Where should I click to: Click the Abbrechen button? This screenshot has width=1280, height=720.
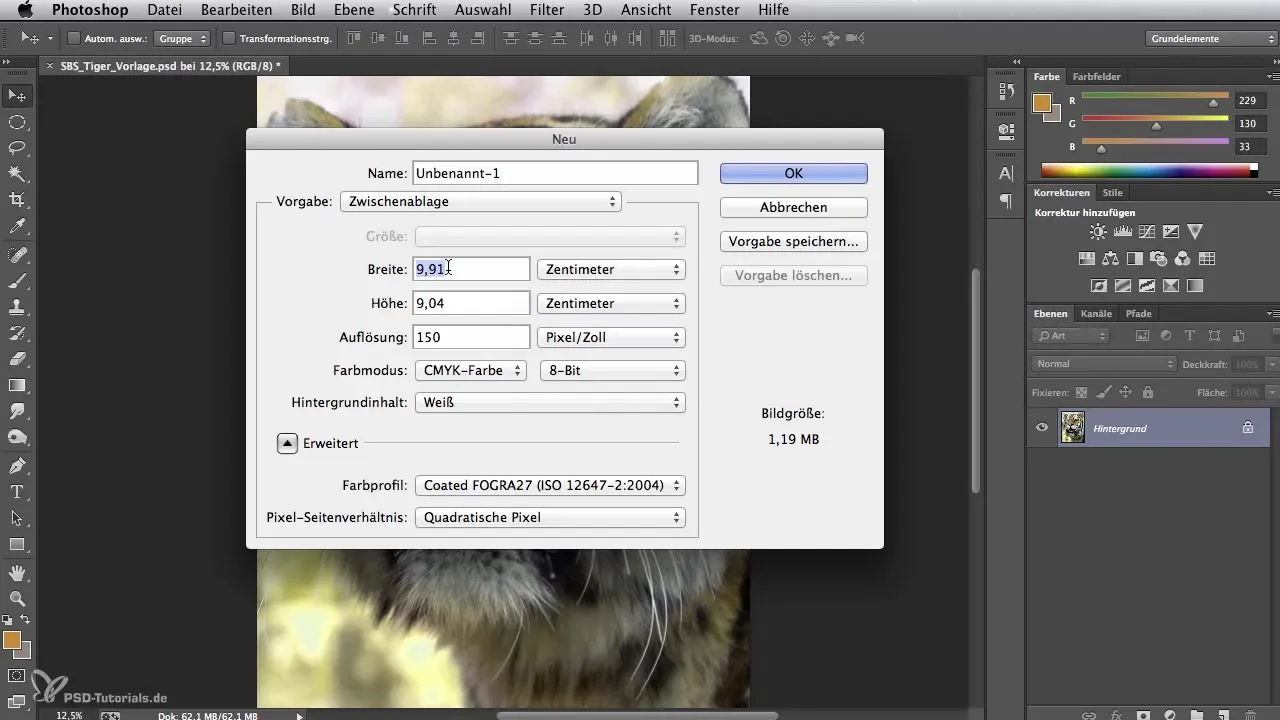794,207
